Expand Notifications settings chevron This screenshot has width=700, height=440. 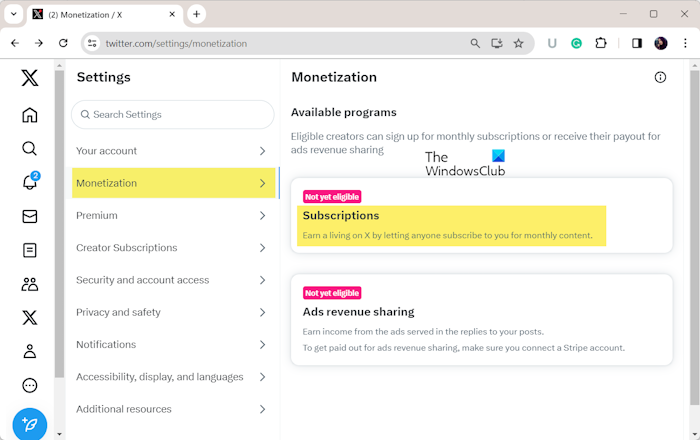(x=262, y=344)
